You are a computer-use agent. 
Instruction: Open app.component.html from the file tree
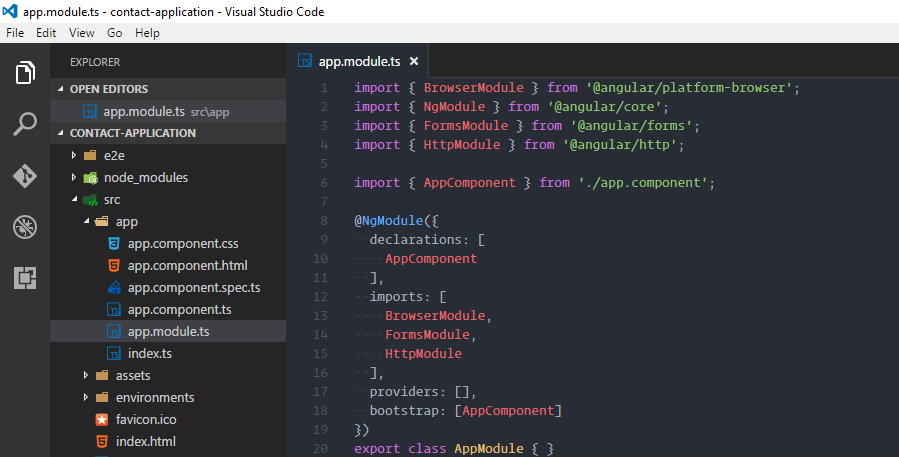click(x=187, y=265)
